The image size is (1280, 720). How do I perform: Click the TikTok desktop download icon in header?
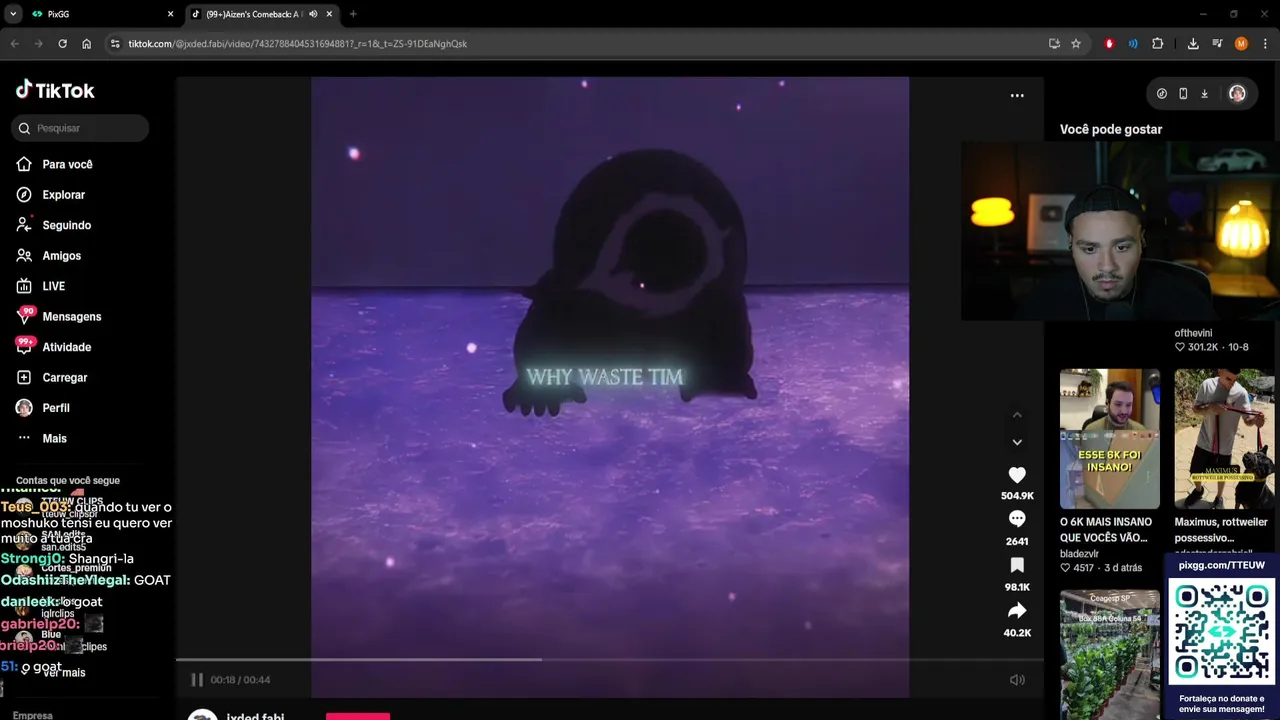[x=1204, y=94]
